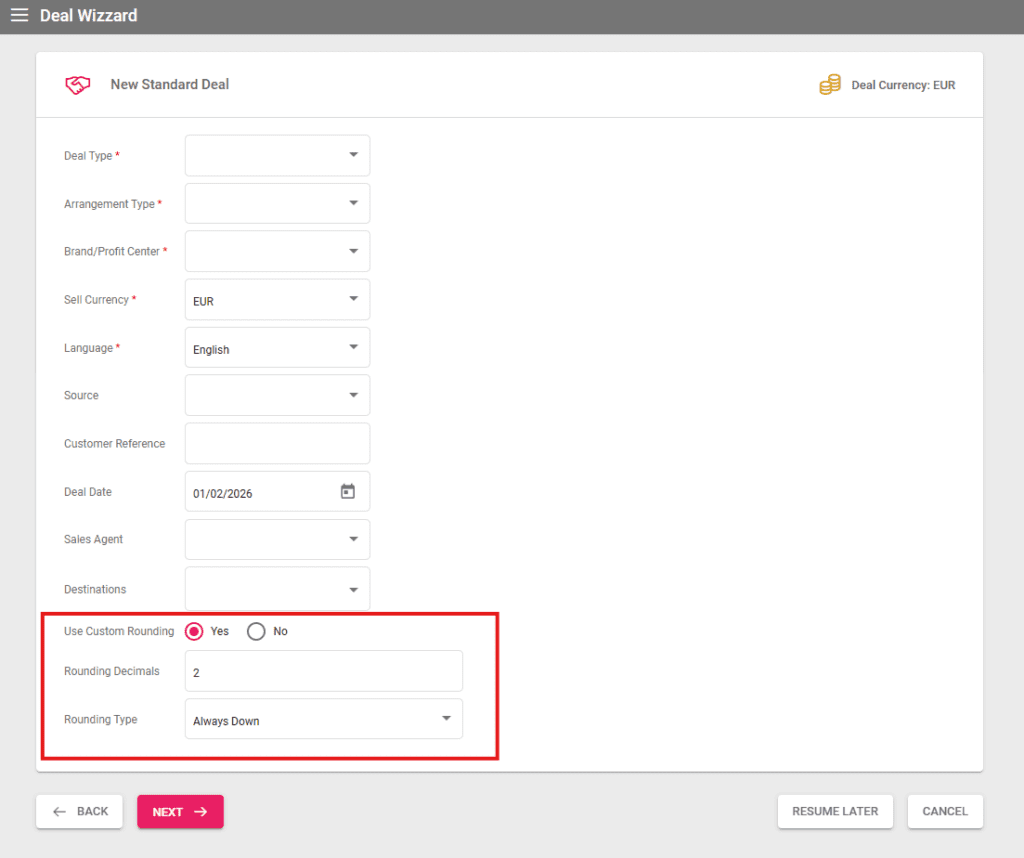
Task: Click the Customer Reference input field
Action: pyautogui.click(x=277, y=443)
